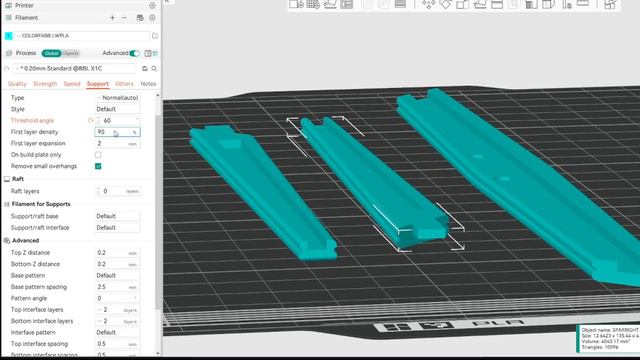Open the Interface pattern dropdown
Viewport: 640px width, 360px height.
click(x=118, y=332)
